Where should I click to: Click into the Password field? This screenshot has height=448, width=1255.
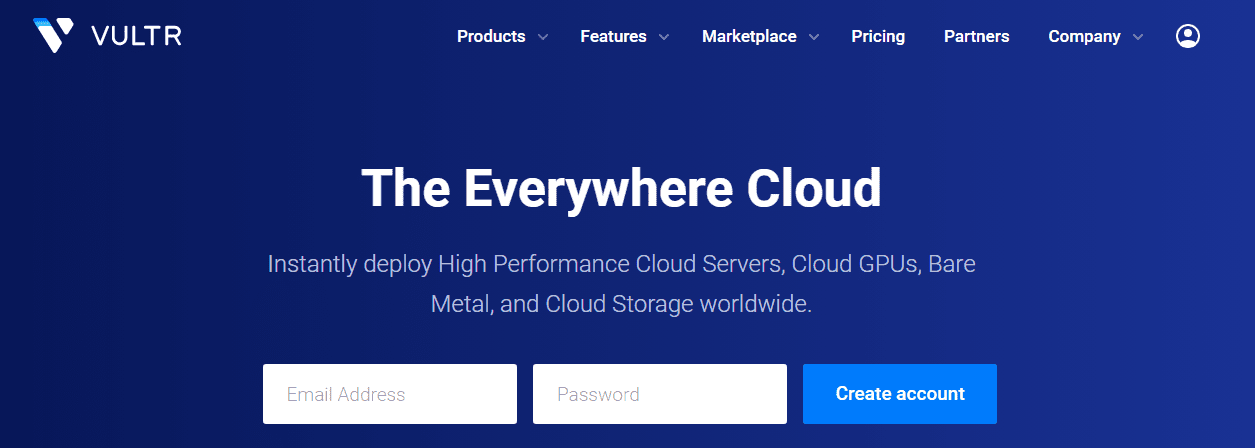point(659,394)
